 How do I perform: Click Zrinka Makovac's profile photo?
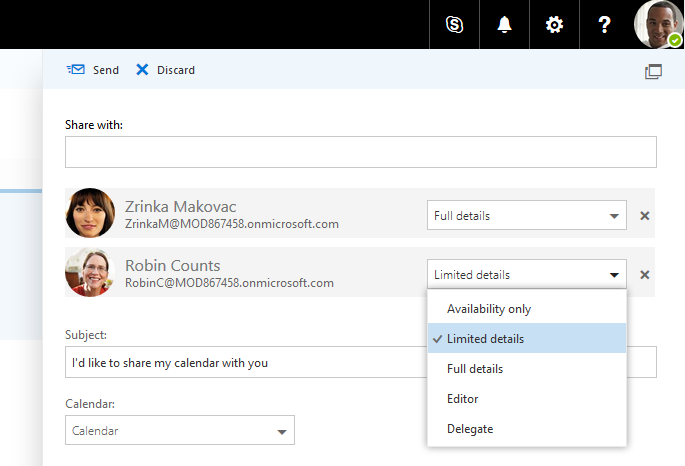point(90,213)
